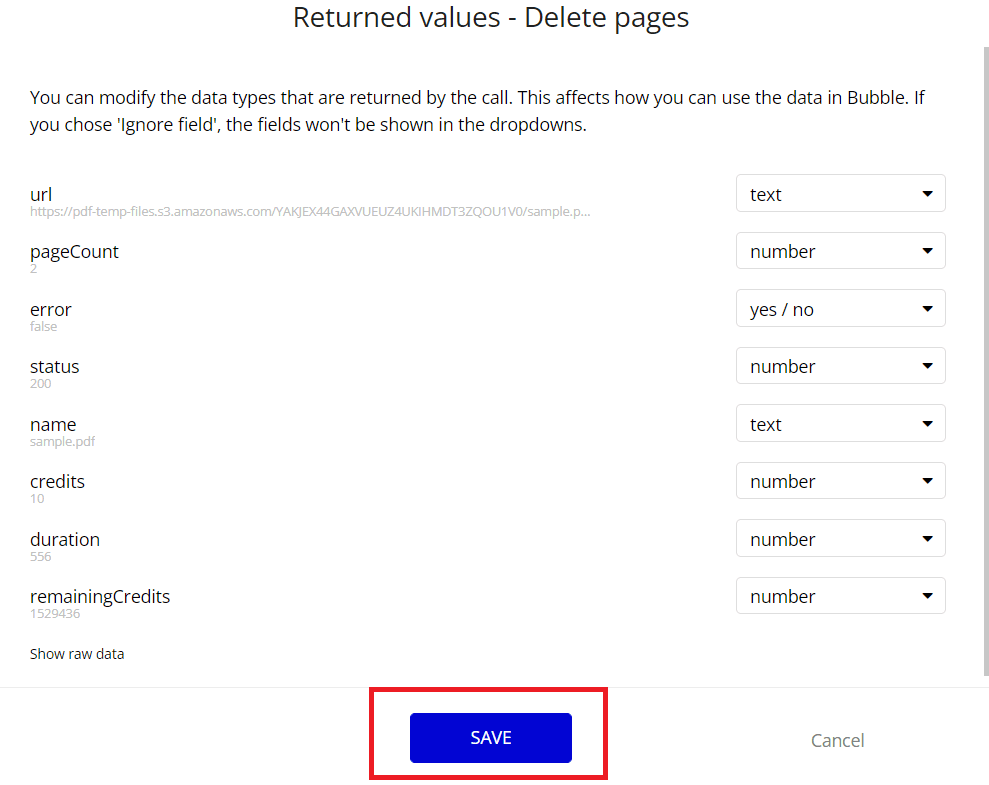Show raw data of the call
989x785 pixels.
[x=77, y=654]
